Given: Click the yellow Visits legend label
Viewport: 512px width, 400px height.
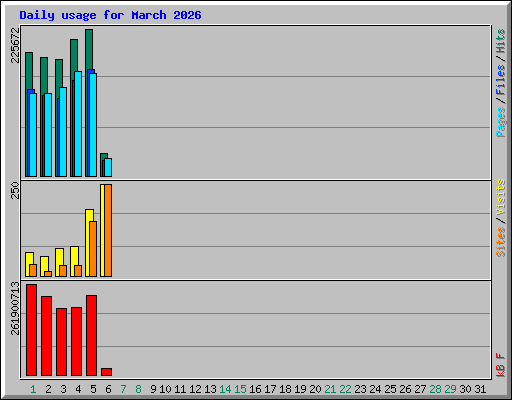Looking at the screenshot, I should pos(501,197).
